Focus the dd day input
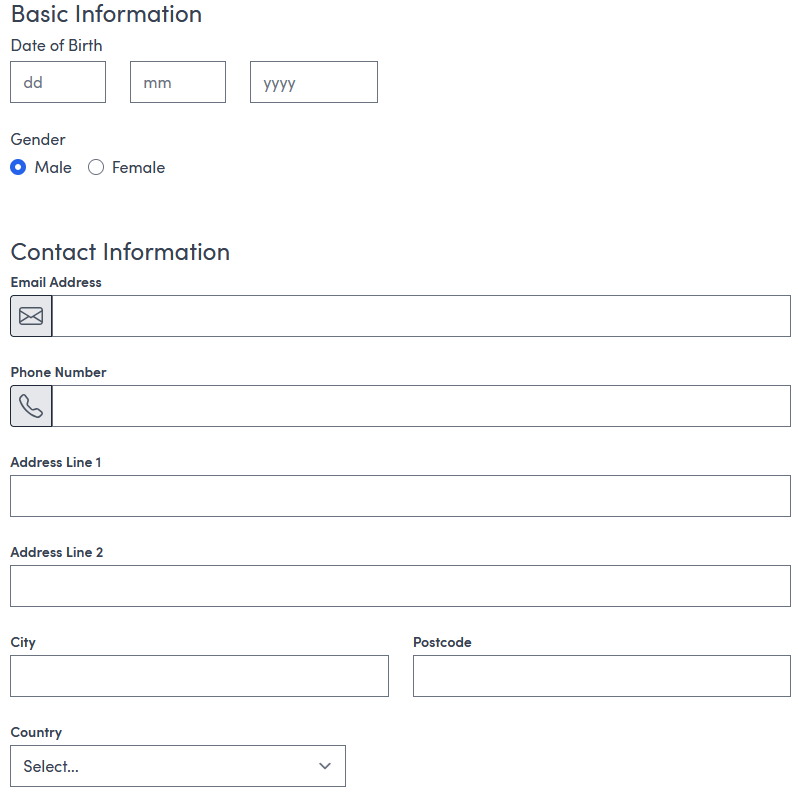Viewport: 798px width, 812px height. click(x=58, y=82)
